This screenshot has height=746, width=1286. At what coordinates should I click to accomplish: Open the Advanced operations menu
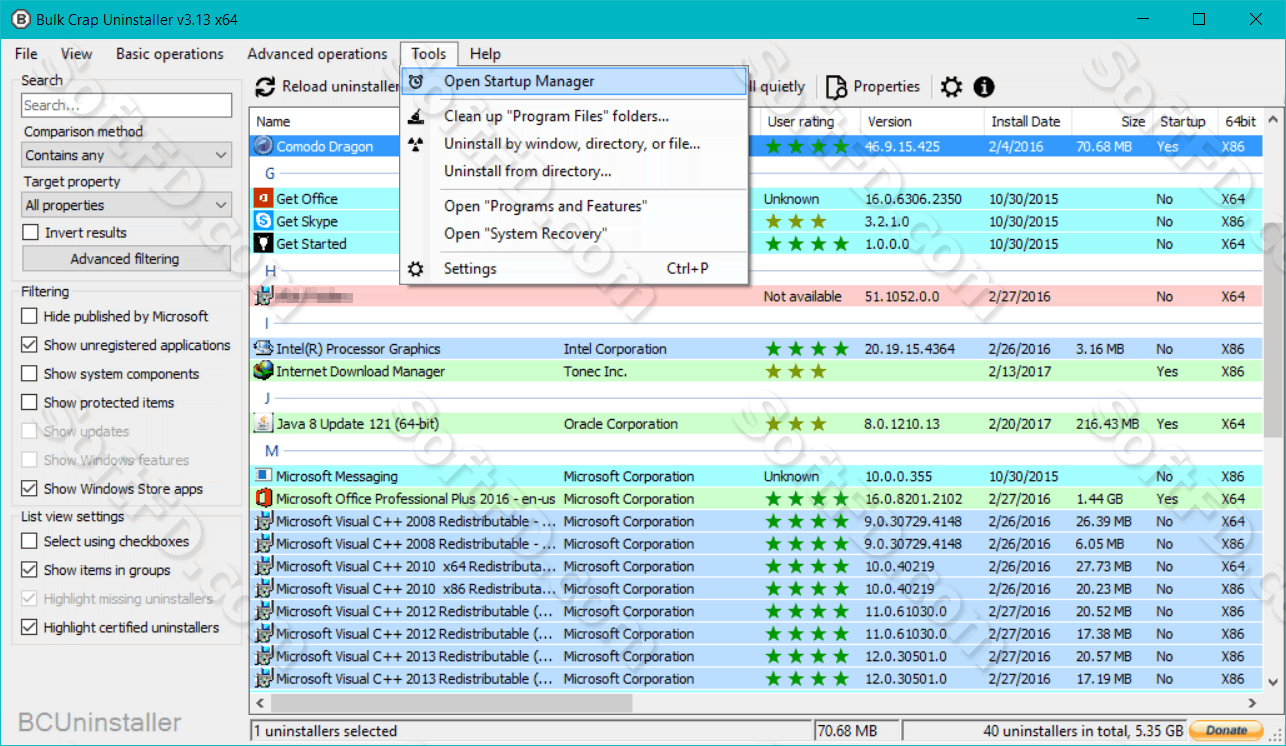(317, 54)
